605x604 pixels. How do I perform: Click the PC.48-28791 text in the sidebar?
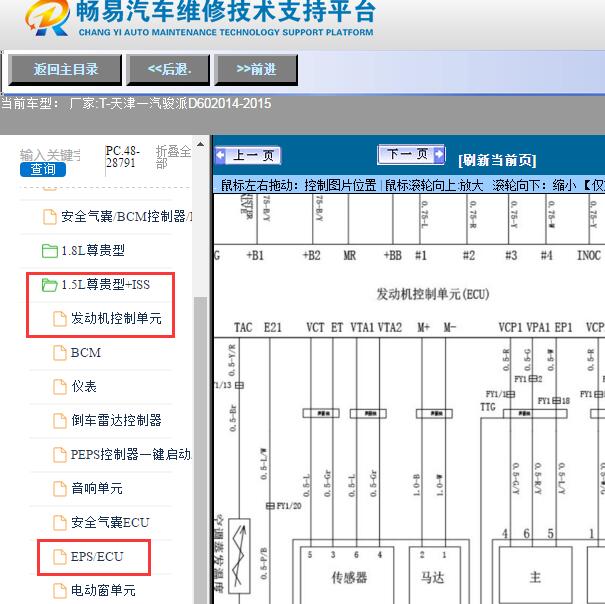(123, 157)
